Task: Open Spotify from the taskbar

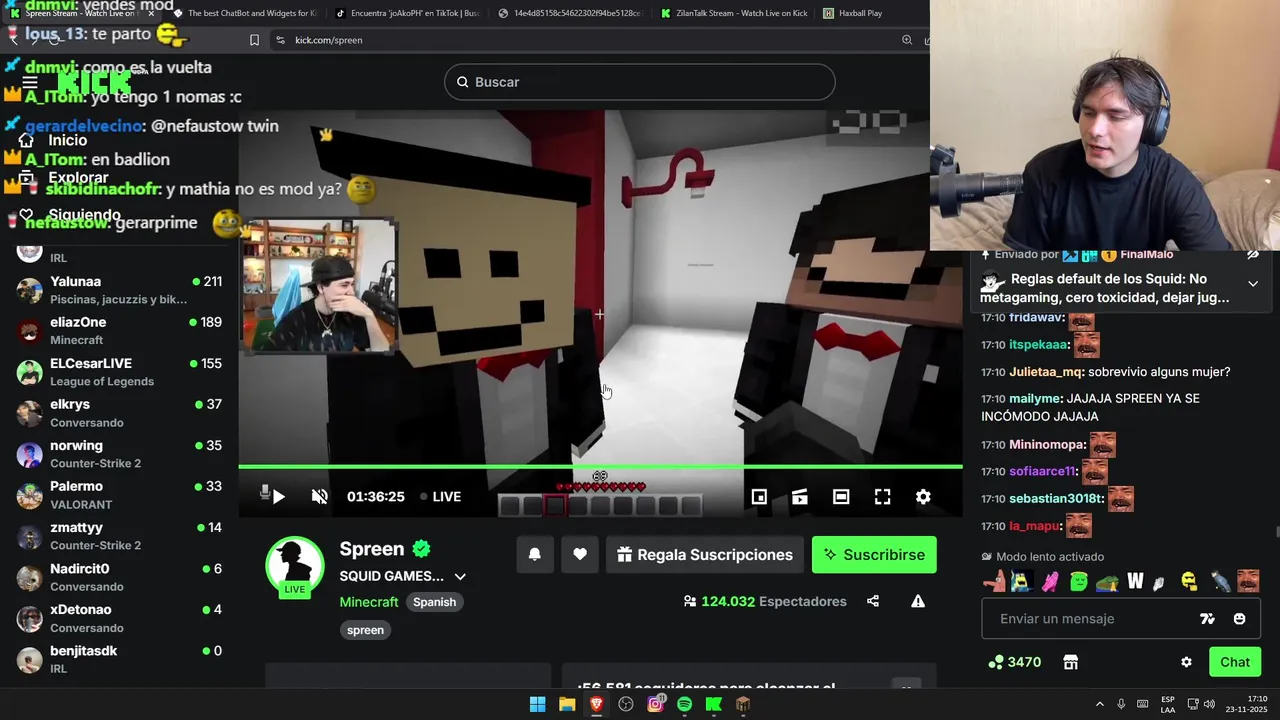Action: pyautogui.click(x=684, y=704)
